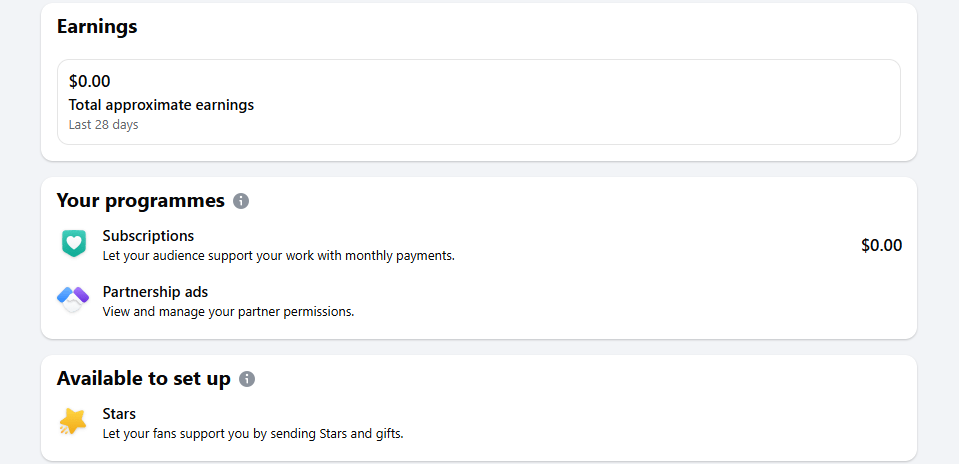This screenshot has height=464, width=959.
Task: Click the Total approximate earnings label
Action: pos(161,104)
